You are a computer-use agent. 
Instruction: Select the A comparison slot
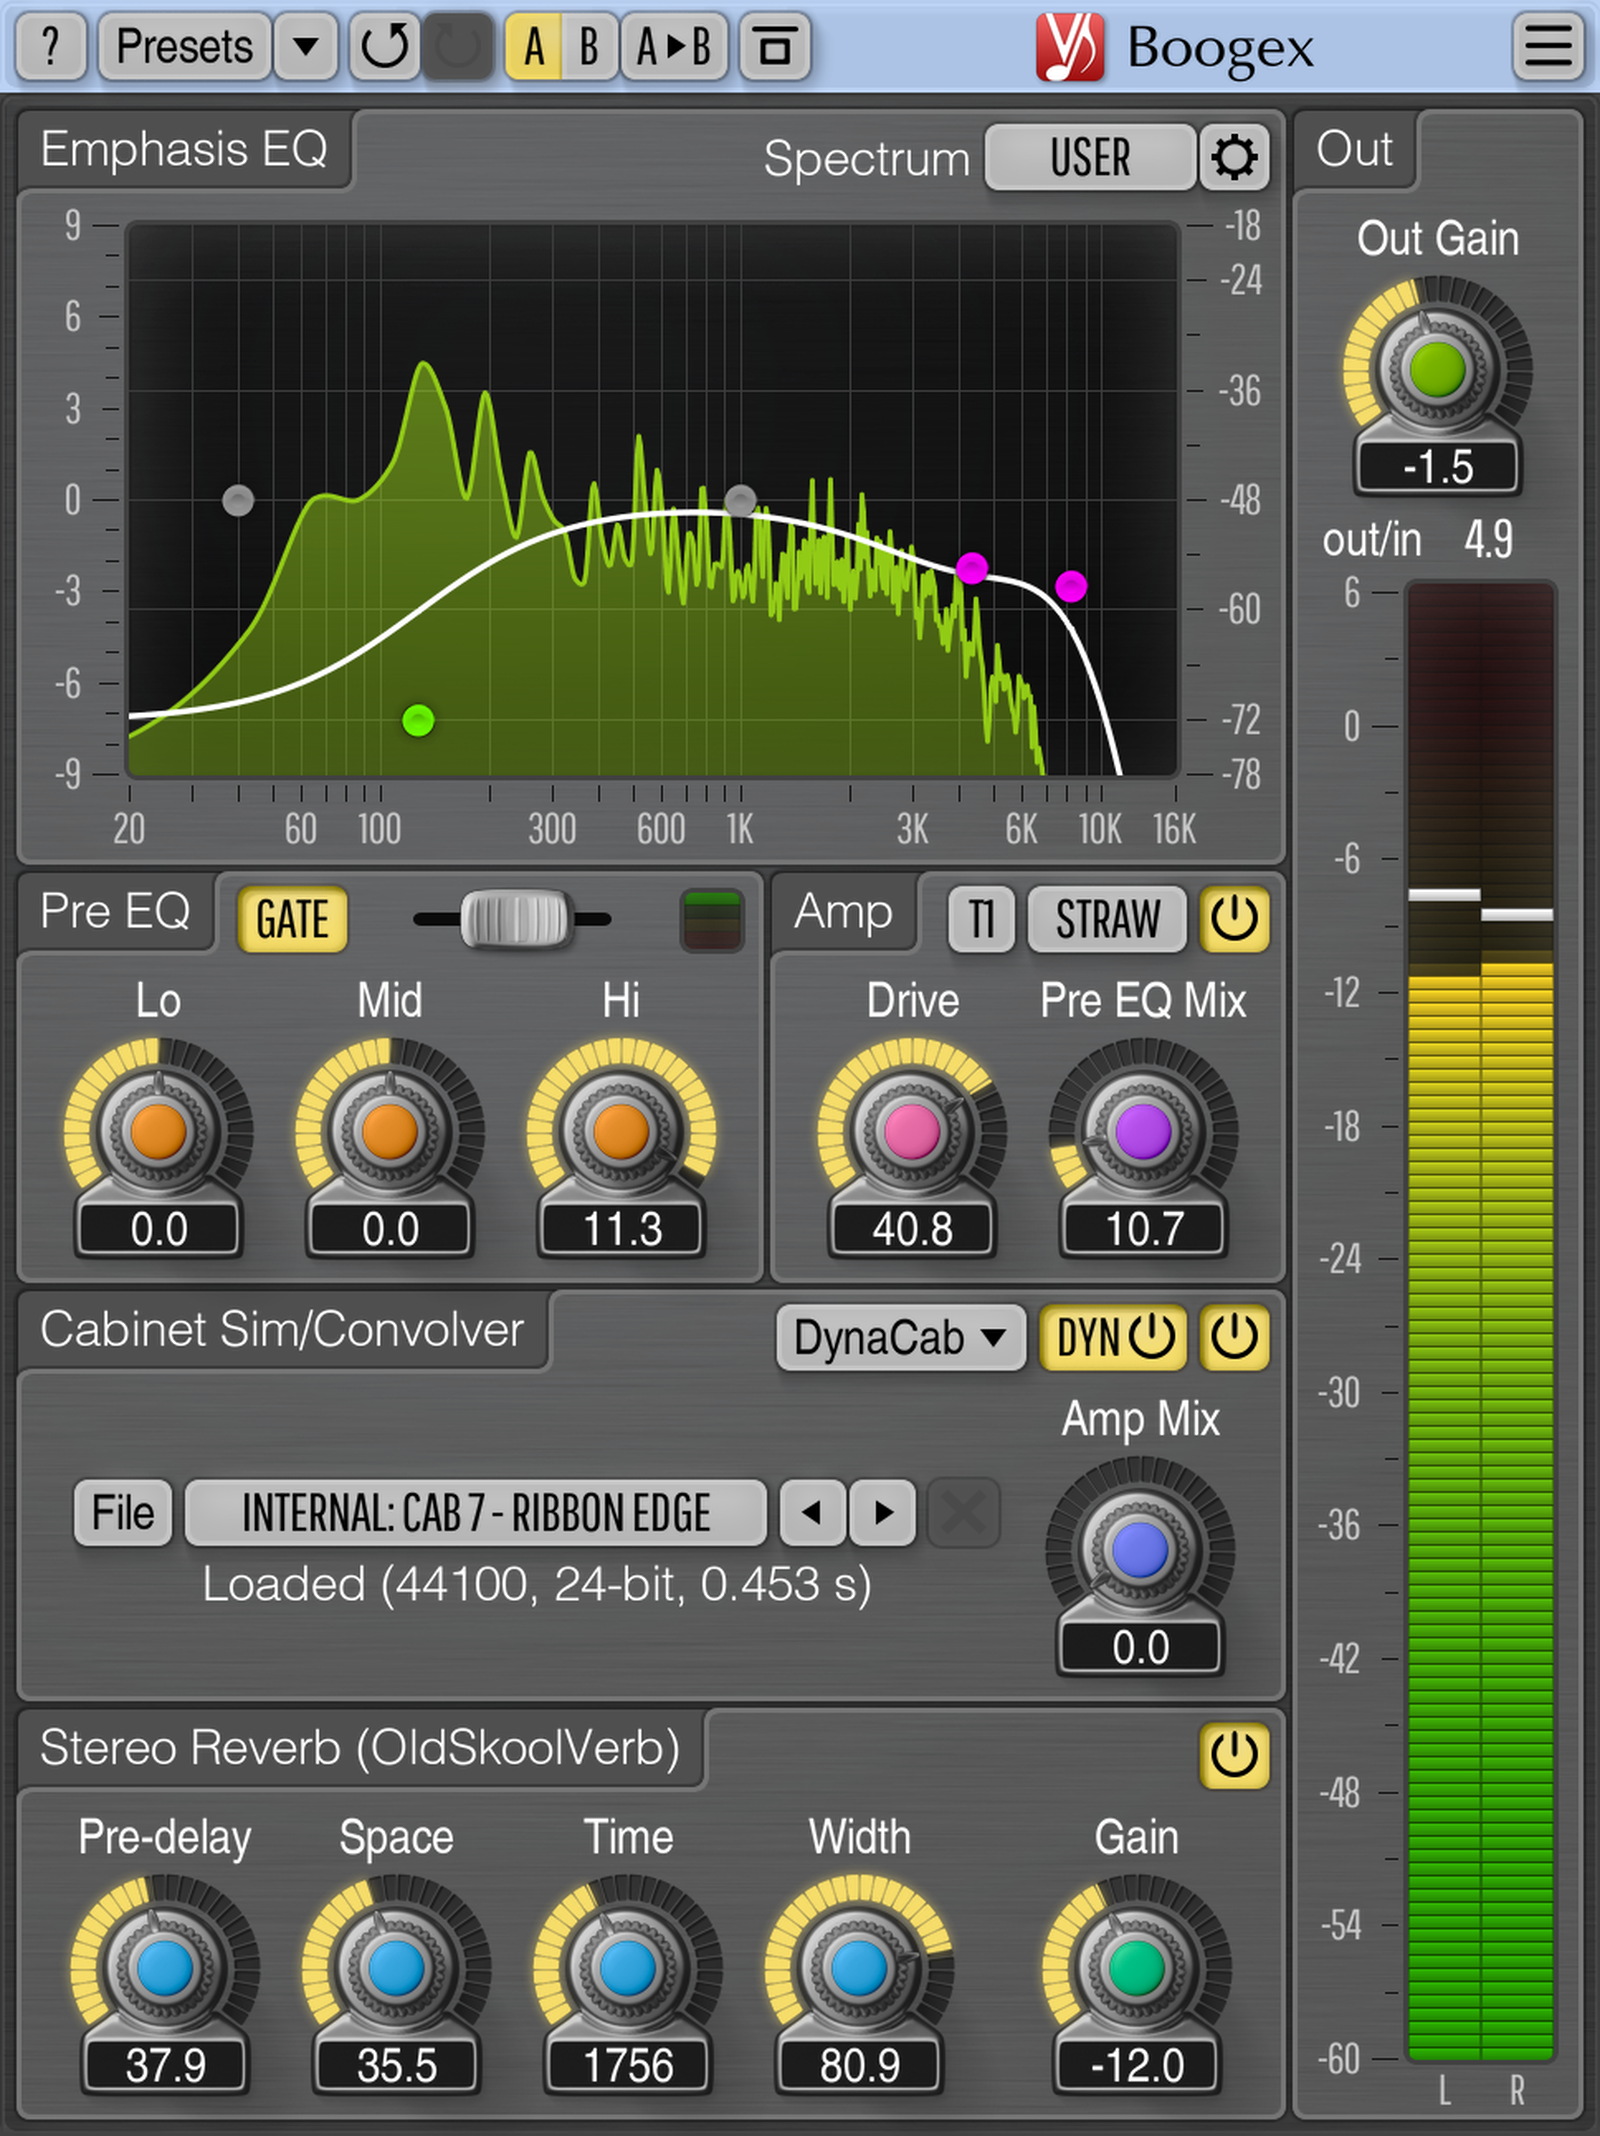pyautogui.click(x=535, y=46)
